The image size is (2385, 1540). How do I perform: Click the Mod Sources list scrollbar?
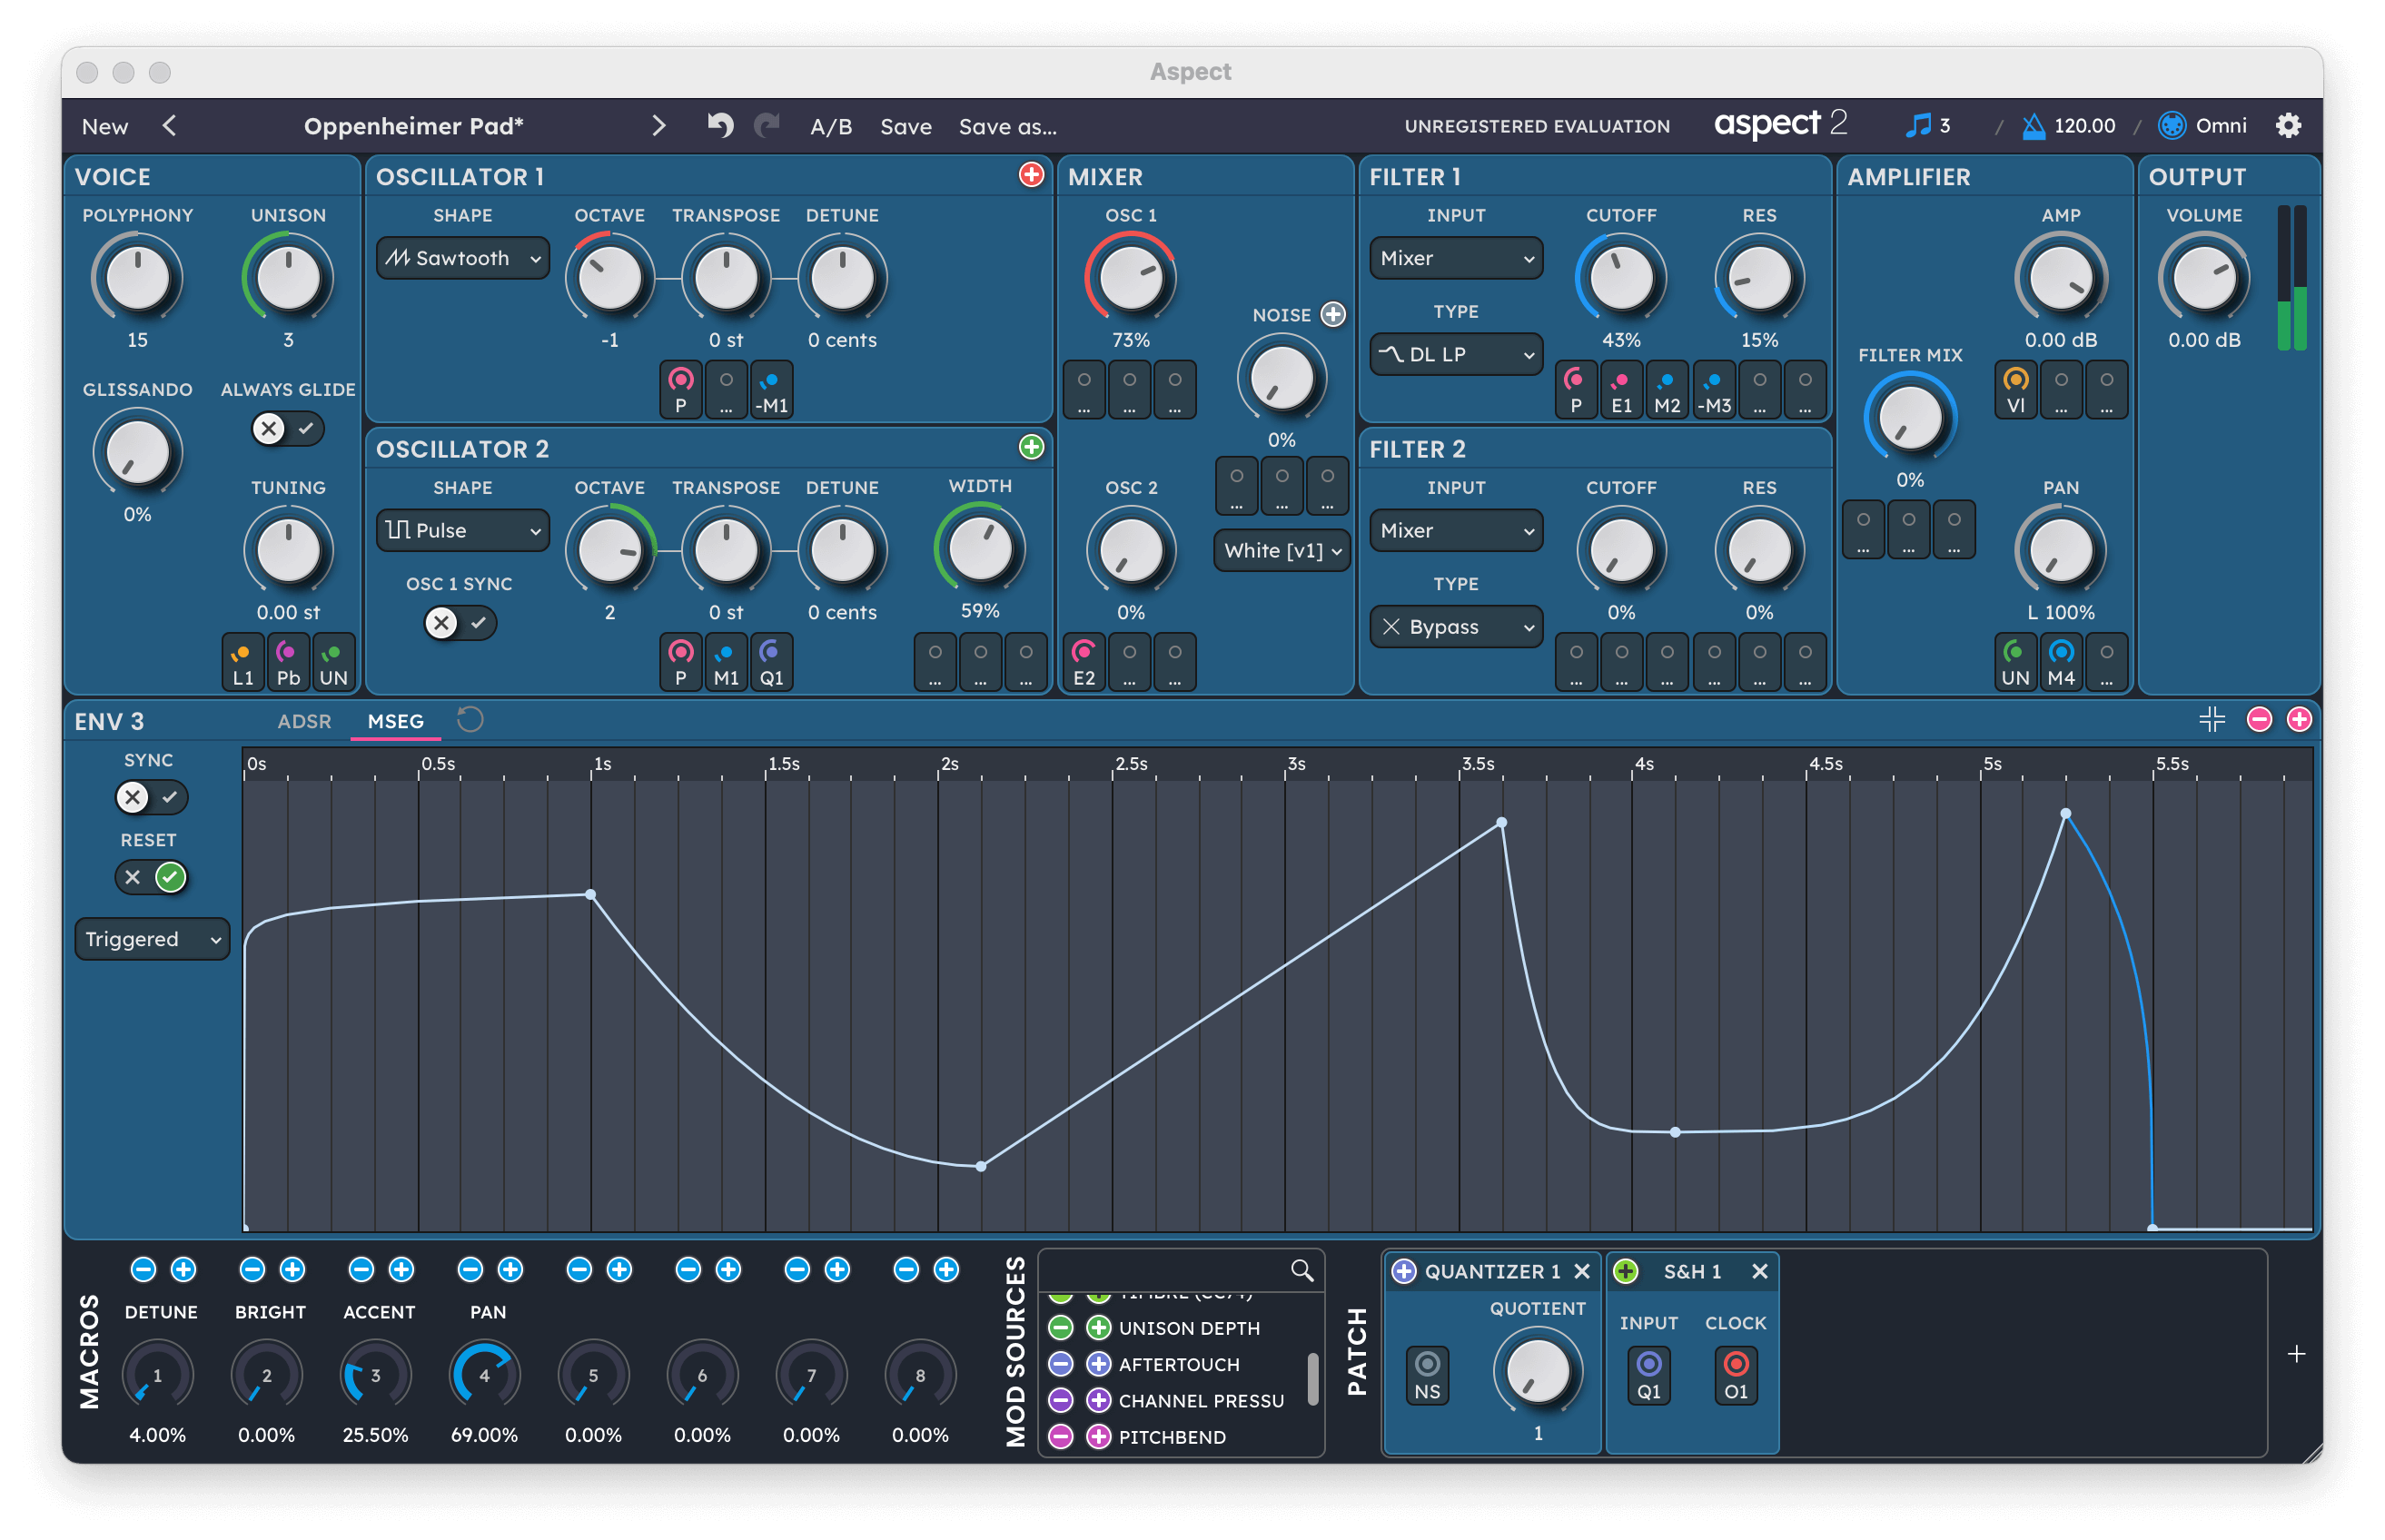click(x=1312, y=1378)
